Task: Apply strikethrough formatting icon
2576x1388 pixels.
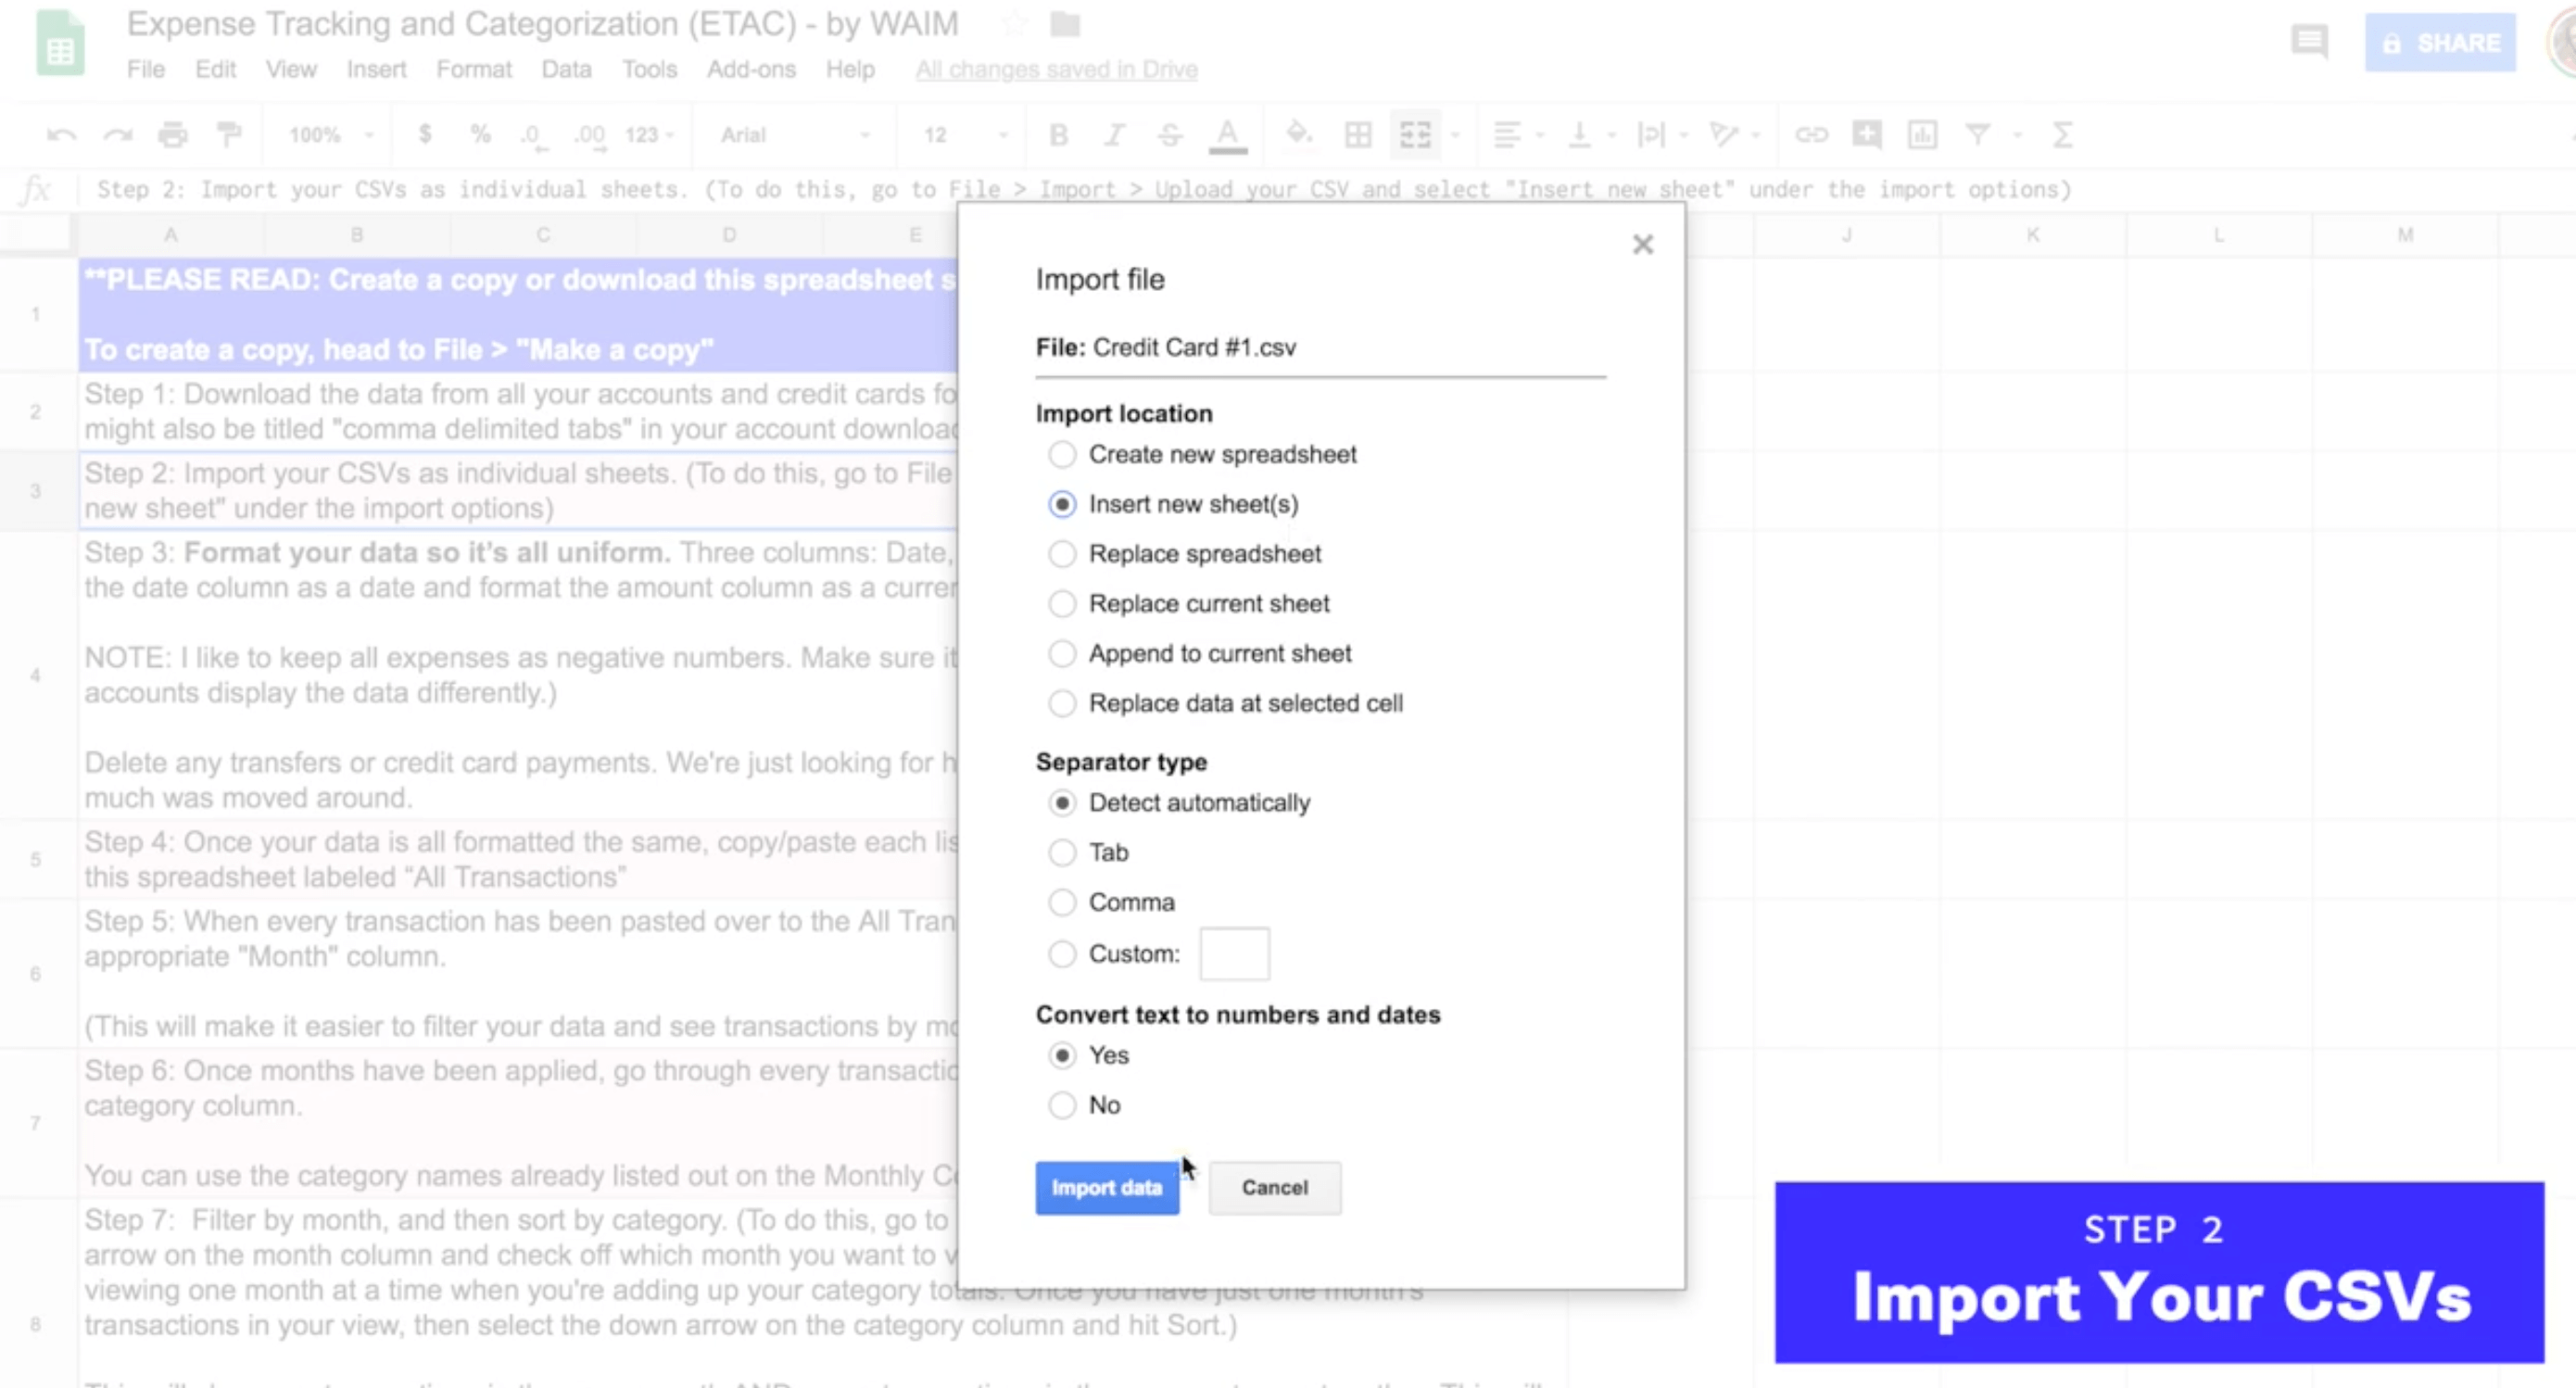Action: pyautogui.click(x=1170, y=135)
